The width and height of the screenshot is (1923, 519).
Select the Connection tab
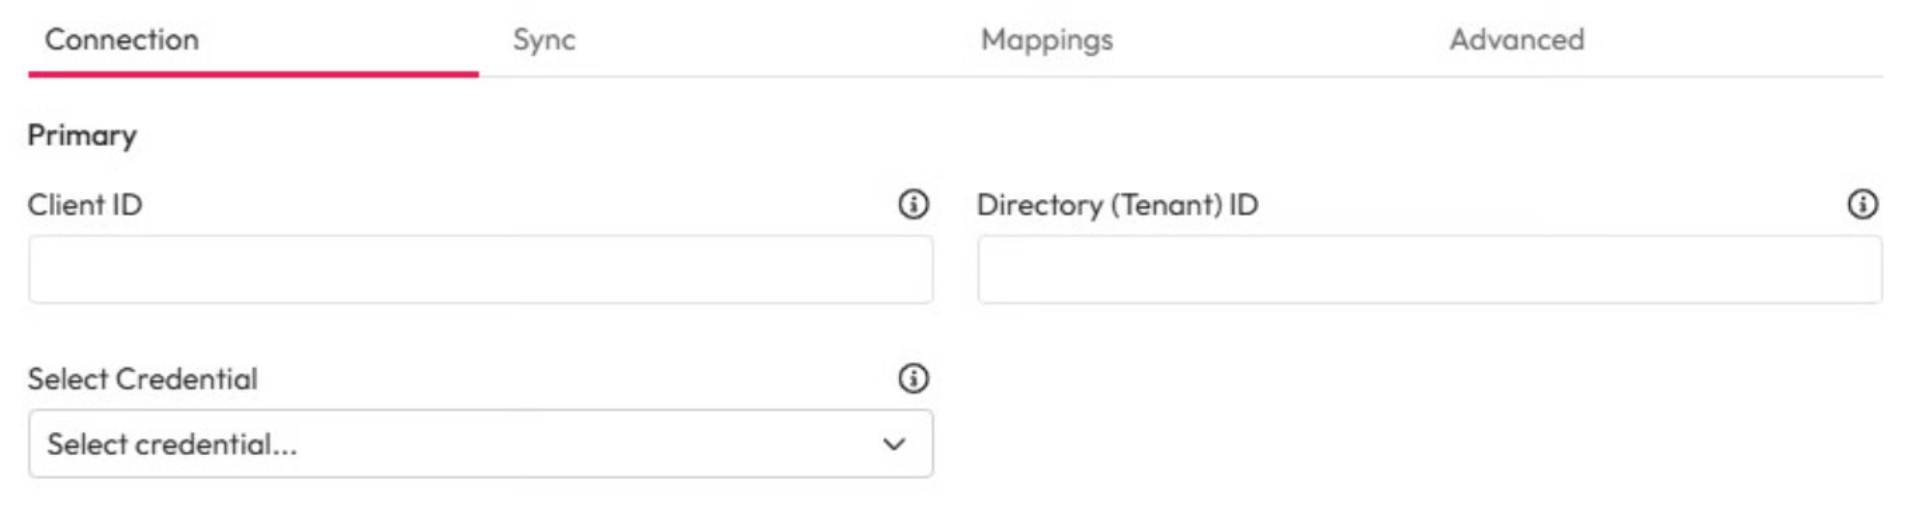pyautogui.click(x=122, y=40)
